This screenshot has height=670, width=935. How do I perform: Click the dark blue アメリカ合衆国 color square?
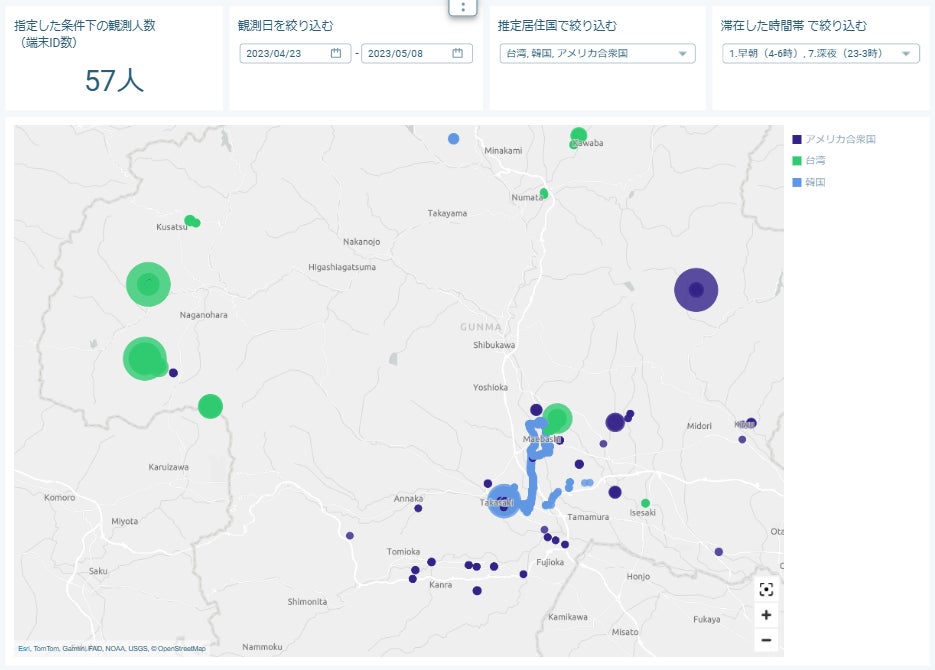[x=797, y=139]
